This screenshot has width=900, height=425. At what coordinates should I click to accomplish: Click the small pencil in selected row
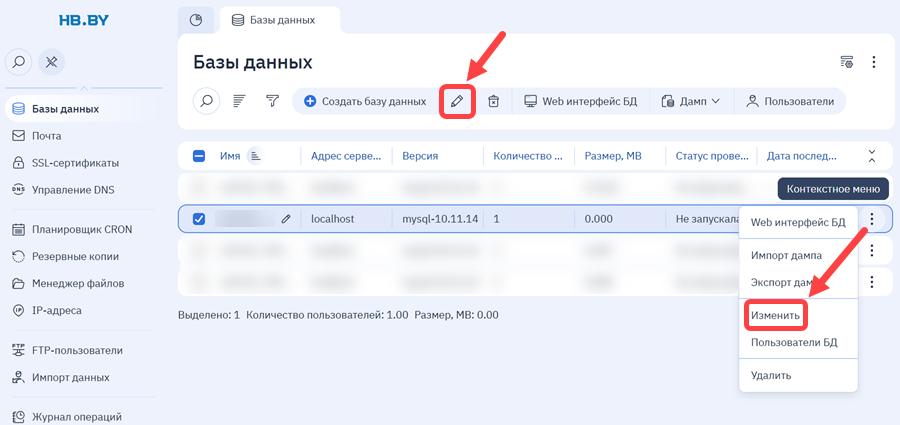[x=286, y=219]
